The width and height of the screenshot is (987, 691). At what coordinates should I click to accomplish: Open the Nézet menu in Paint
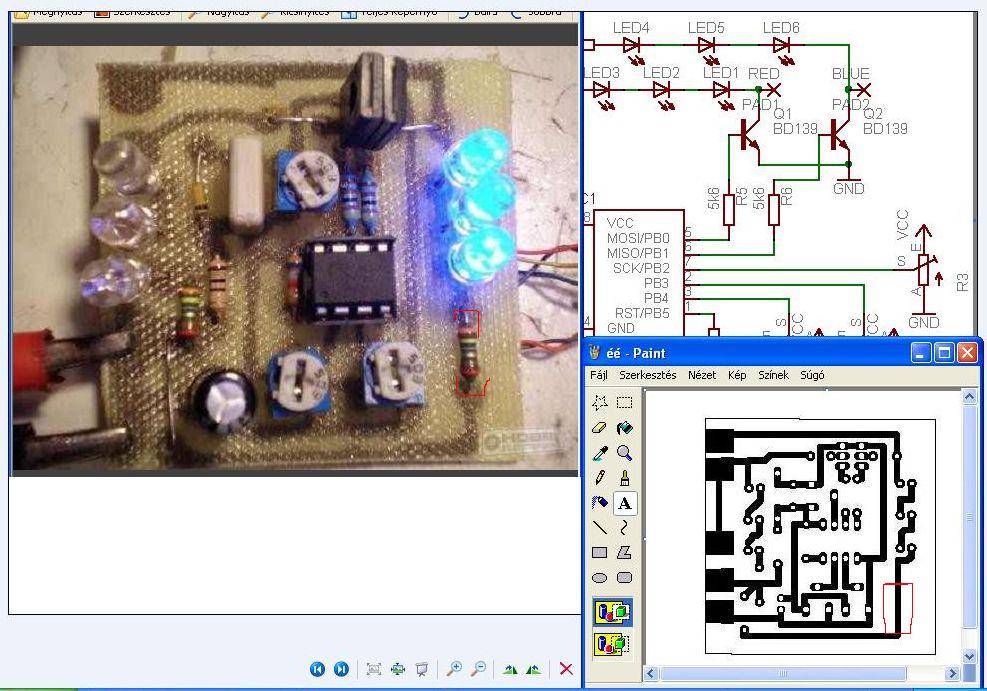702,375
